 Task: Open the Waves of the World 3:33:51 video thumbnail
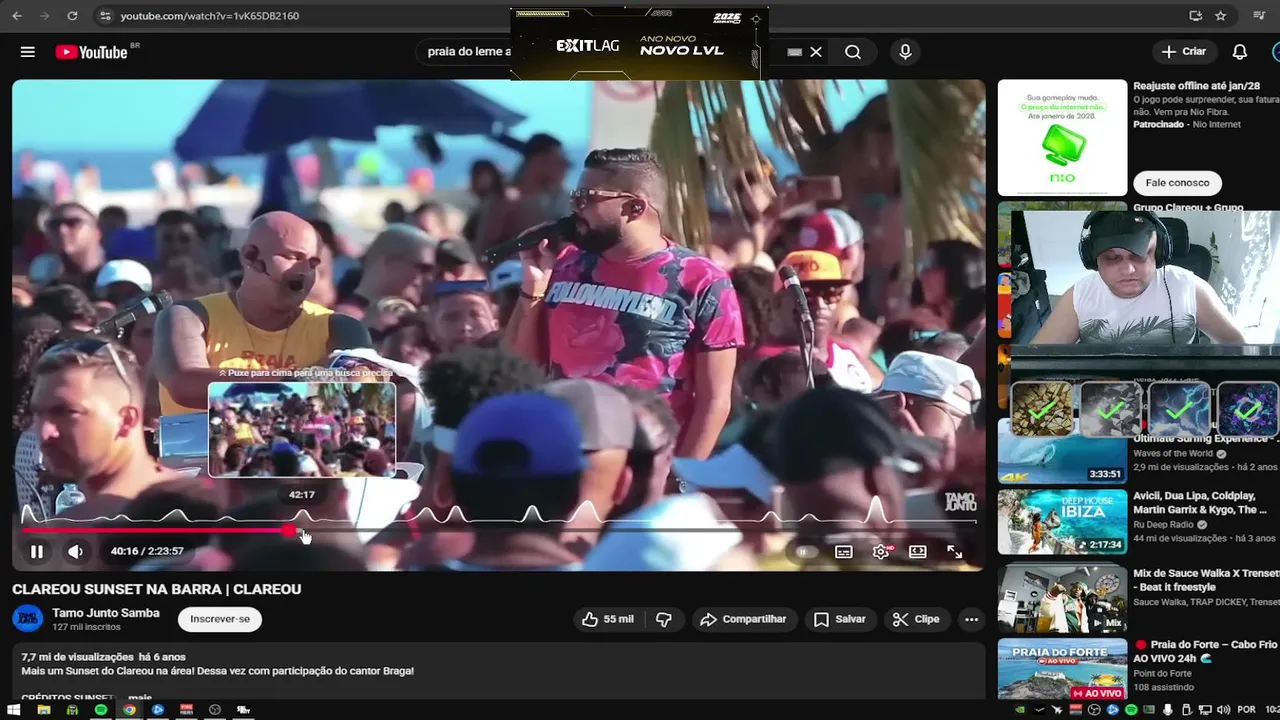(1062, 452)
